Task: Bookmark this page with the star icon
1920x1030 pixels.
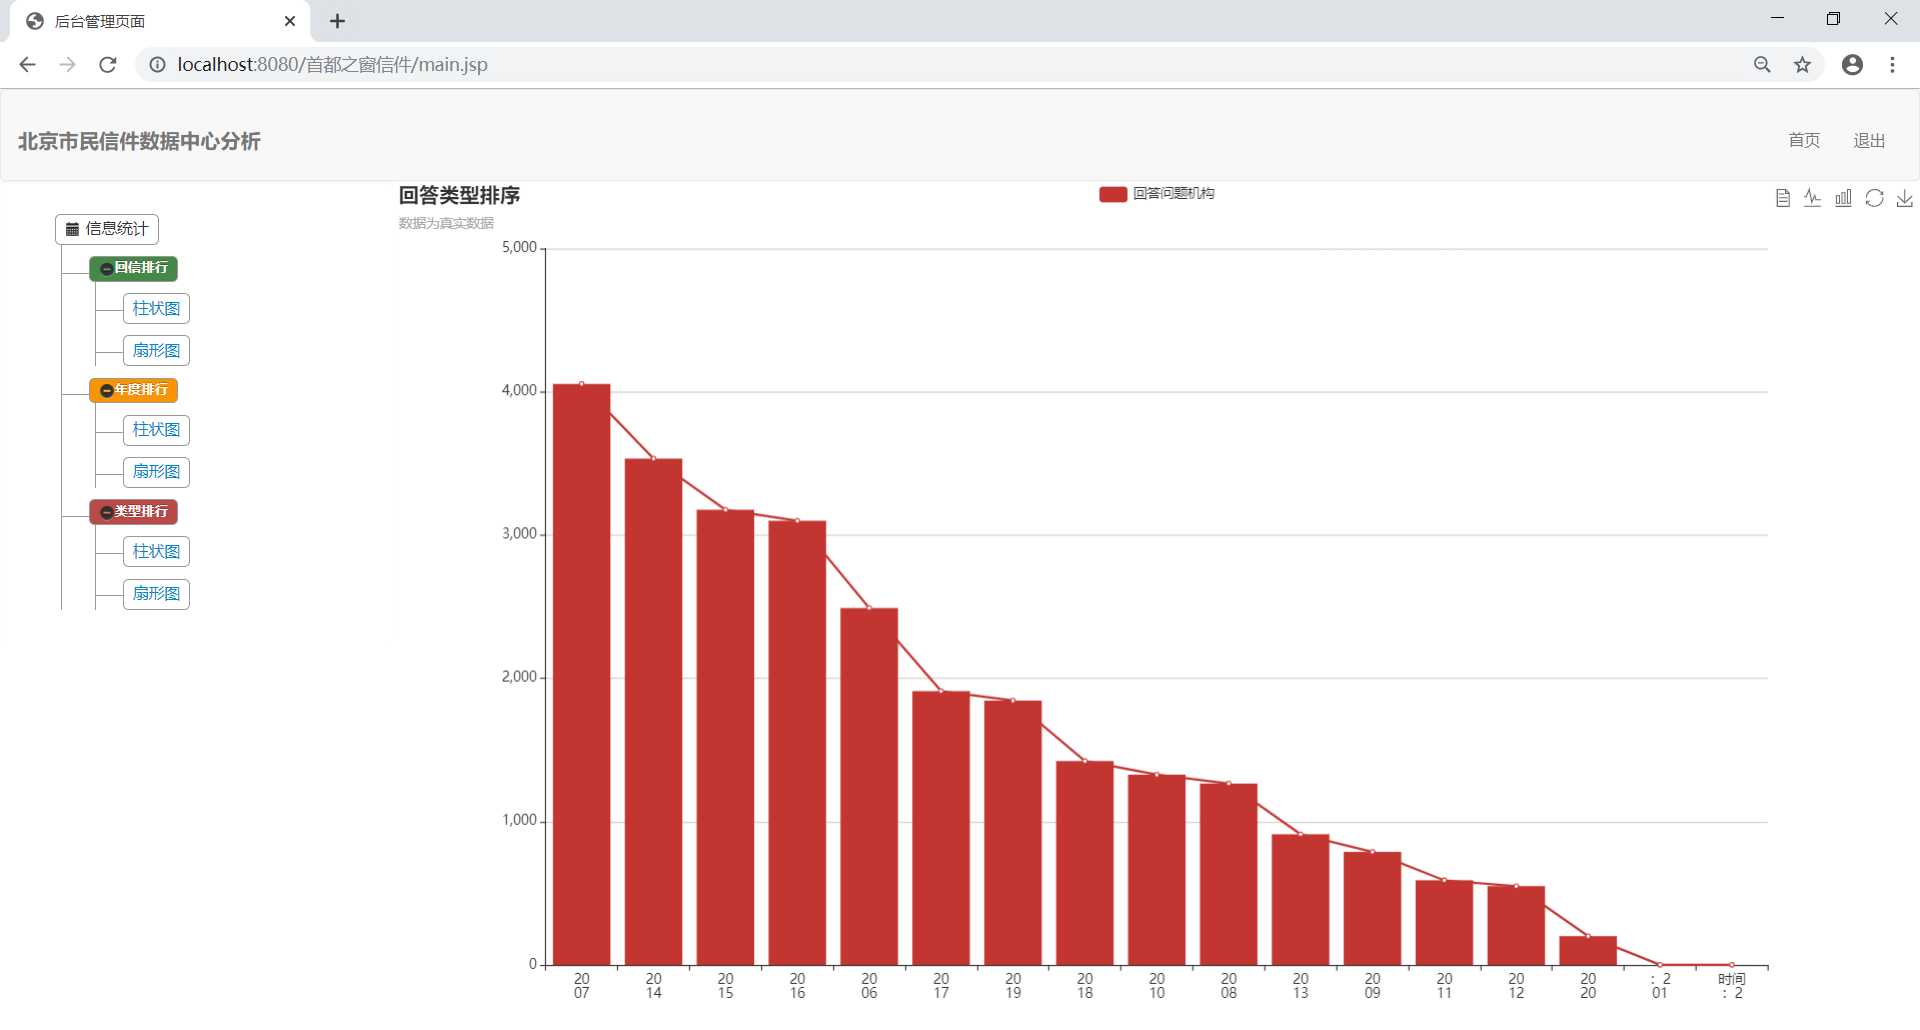Action: (x=1802, y=64)
